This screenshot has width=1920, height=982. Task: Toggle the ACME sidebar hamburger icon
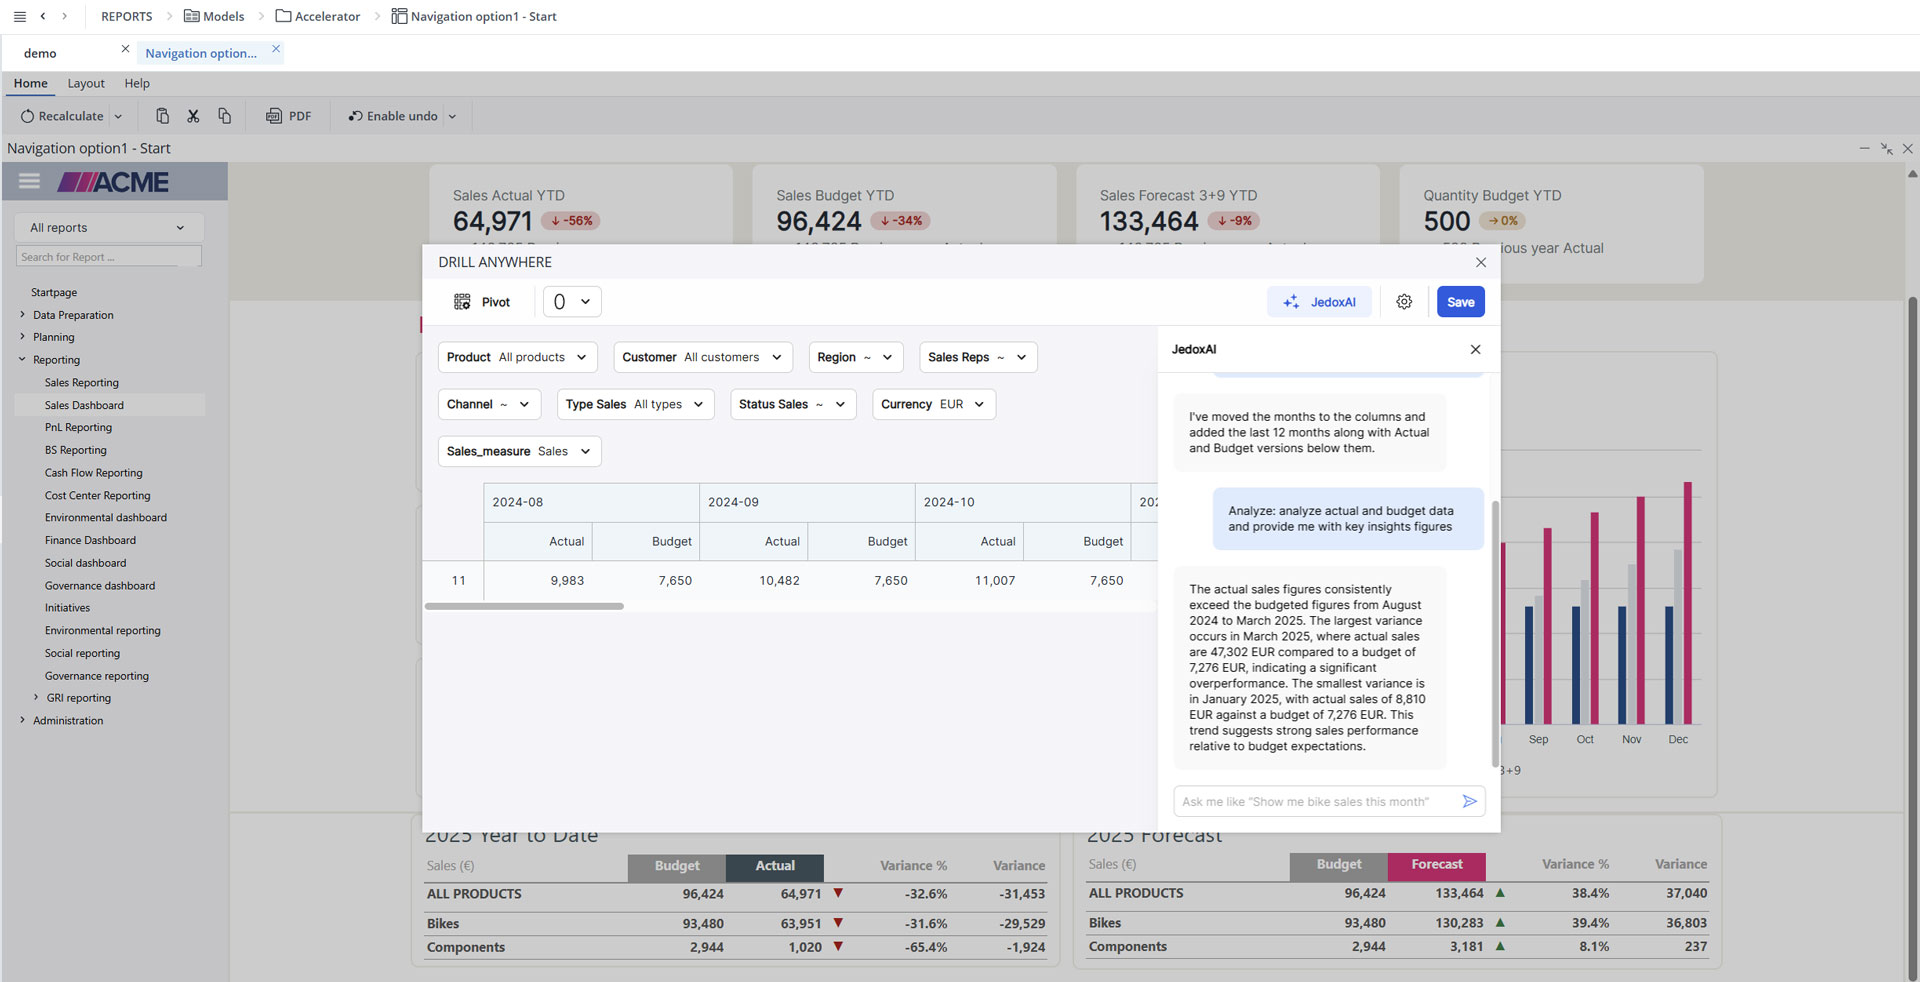29,181
